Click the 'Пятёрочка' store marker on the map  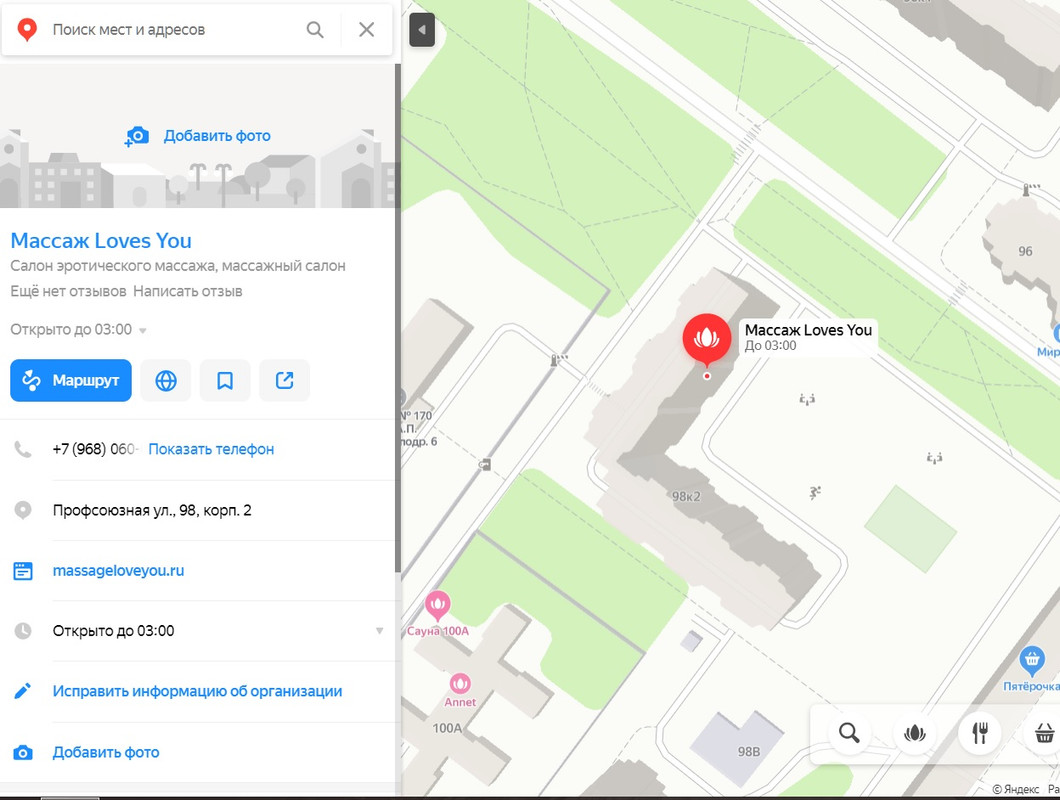pyautogui.click(x=1032, y=660)
